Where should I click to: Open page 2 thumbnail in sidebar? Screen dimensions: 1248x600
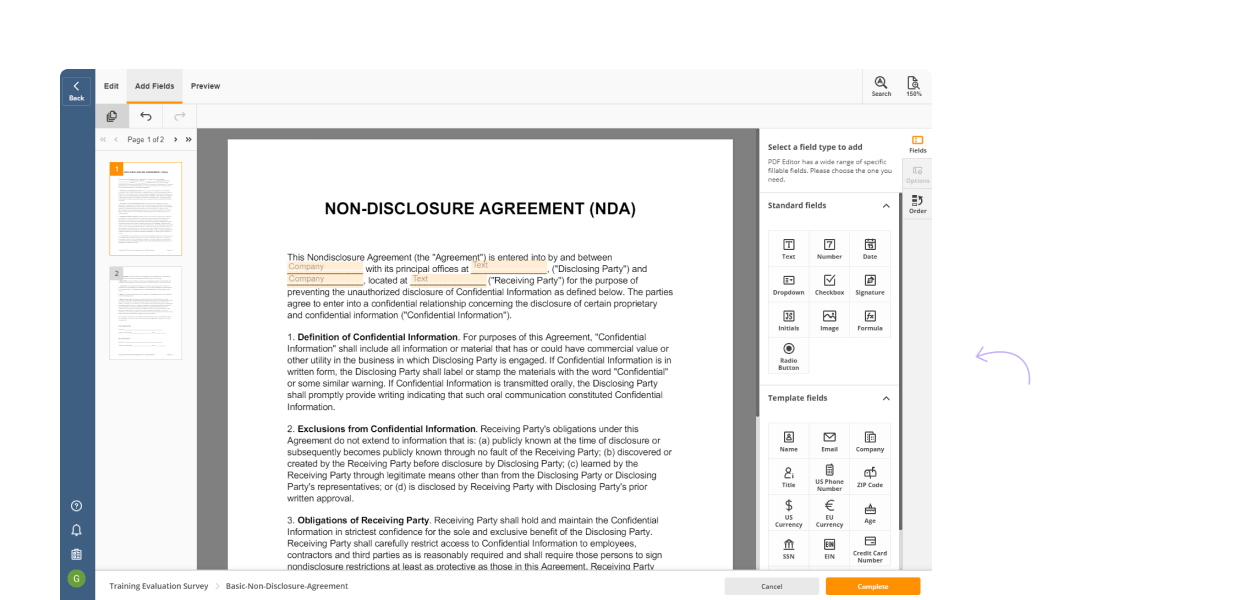[145, 313]
